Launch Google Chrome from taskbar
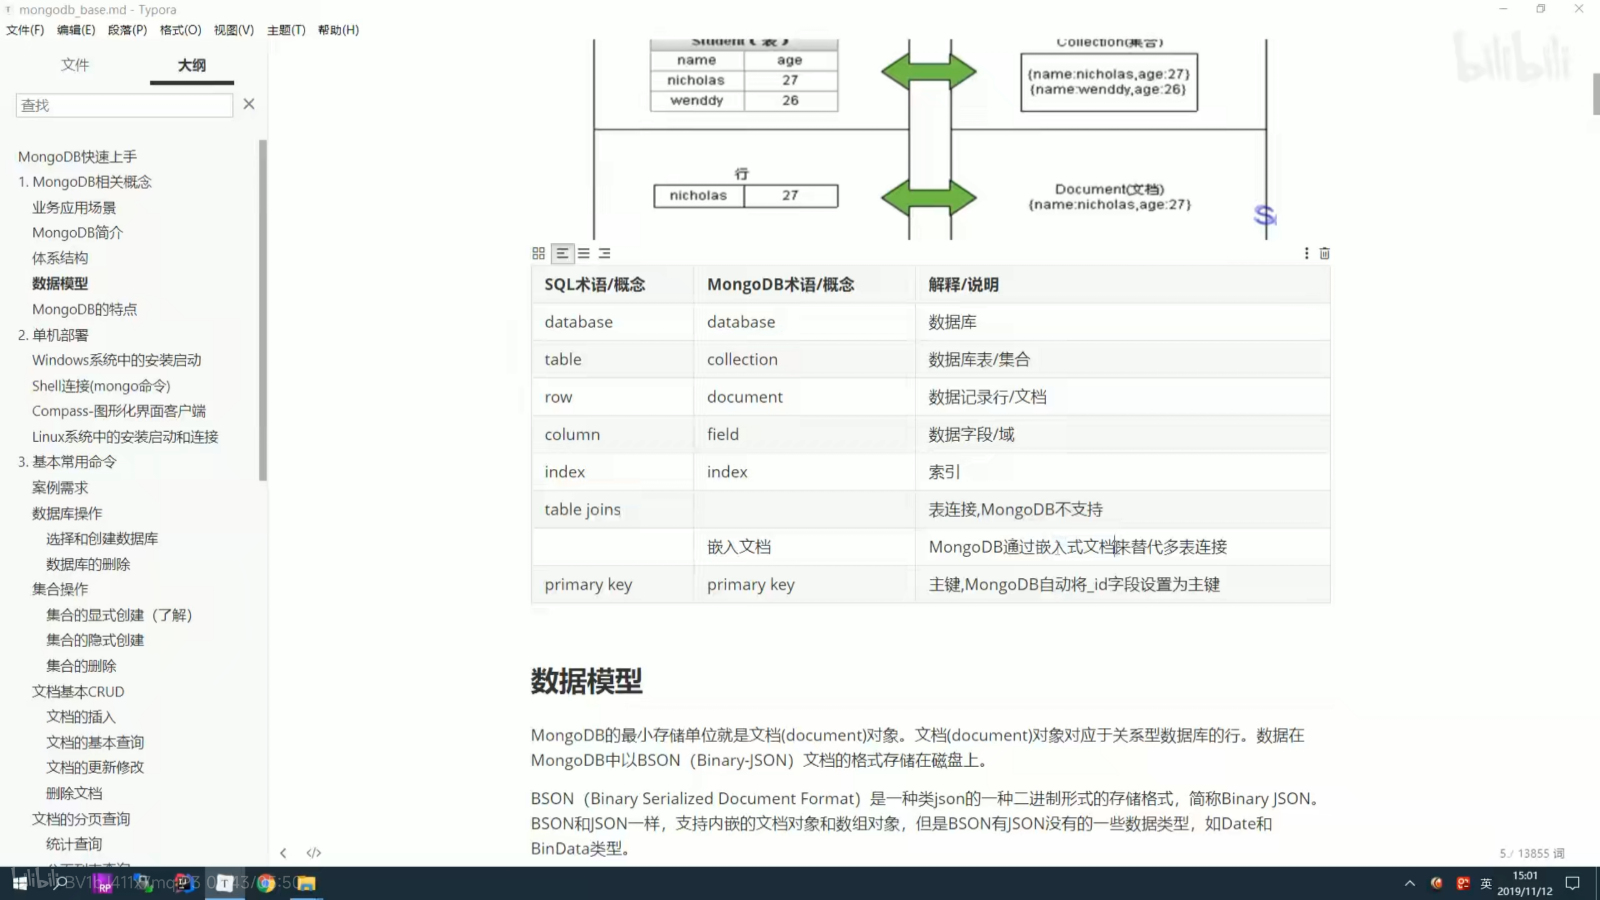Screen dimensions: 1600x900 [264, 883]
